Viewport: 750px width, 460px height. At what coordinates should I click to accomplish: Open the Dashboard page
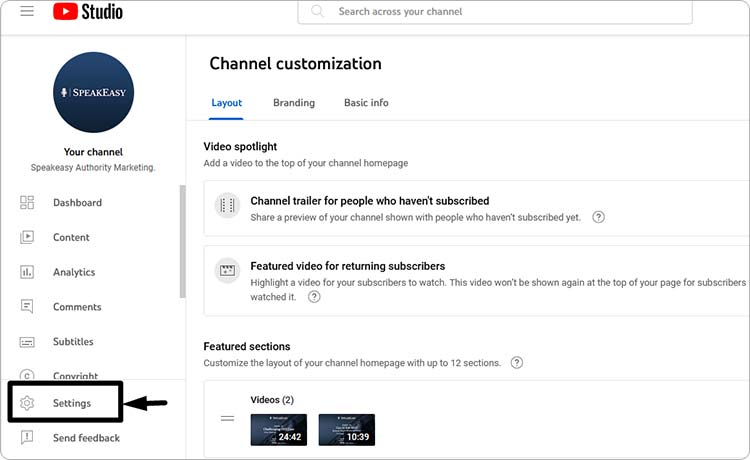[x=77, y=203]
